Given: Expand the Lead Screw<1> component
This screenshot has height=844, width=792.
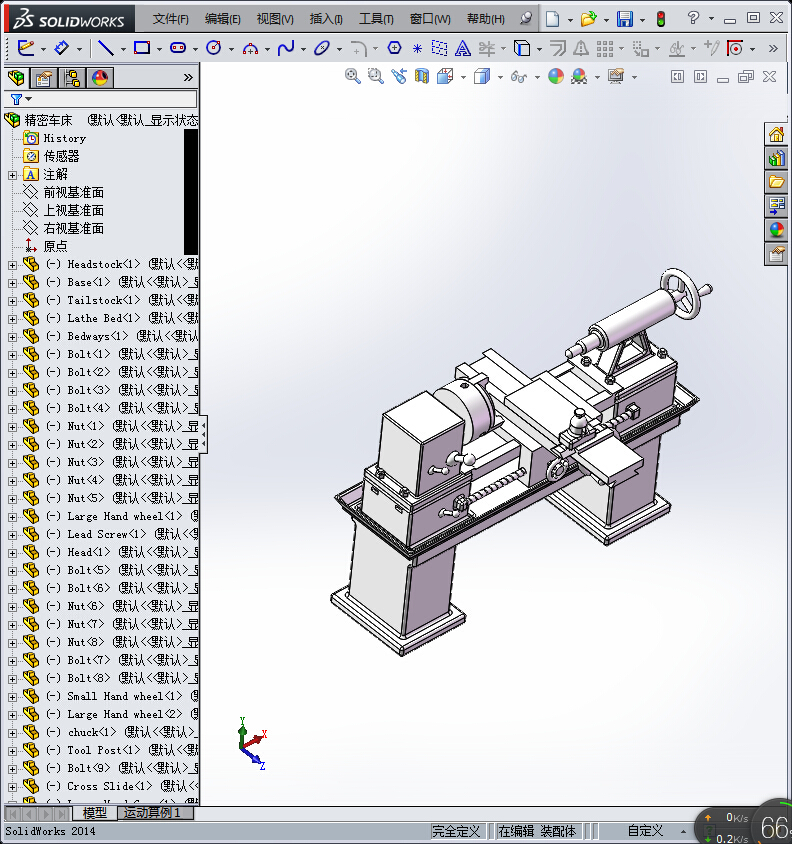Looking at the screenshot, I should click(12, 535).
